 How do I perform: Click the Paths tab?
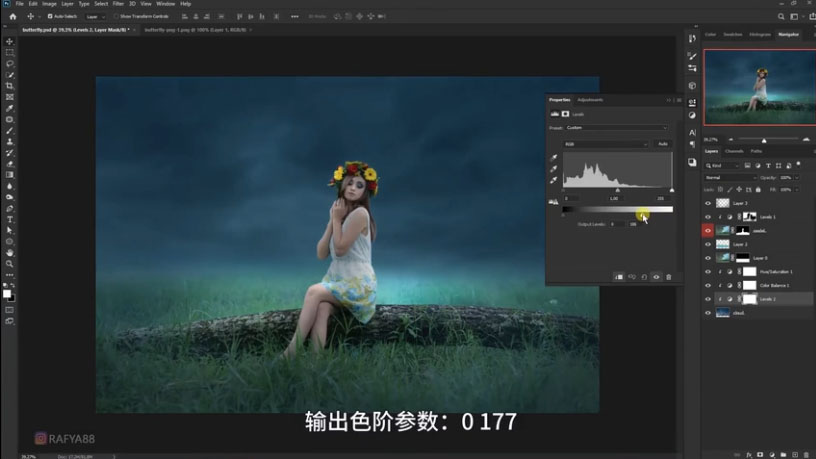(x=756, y=151)
